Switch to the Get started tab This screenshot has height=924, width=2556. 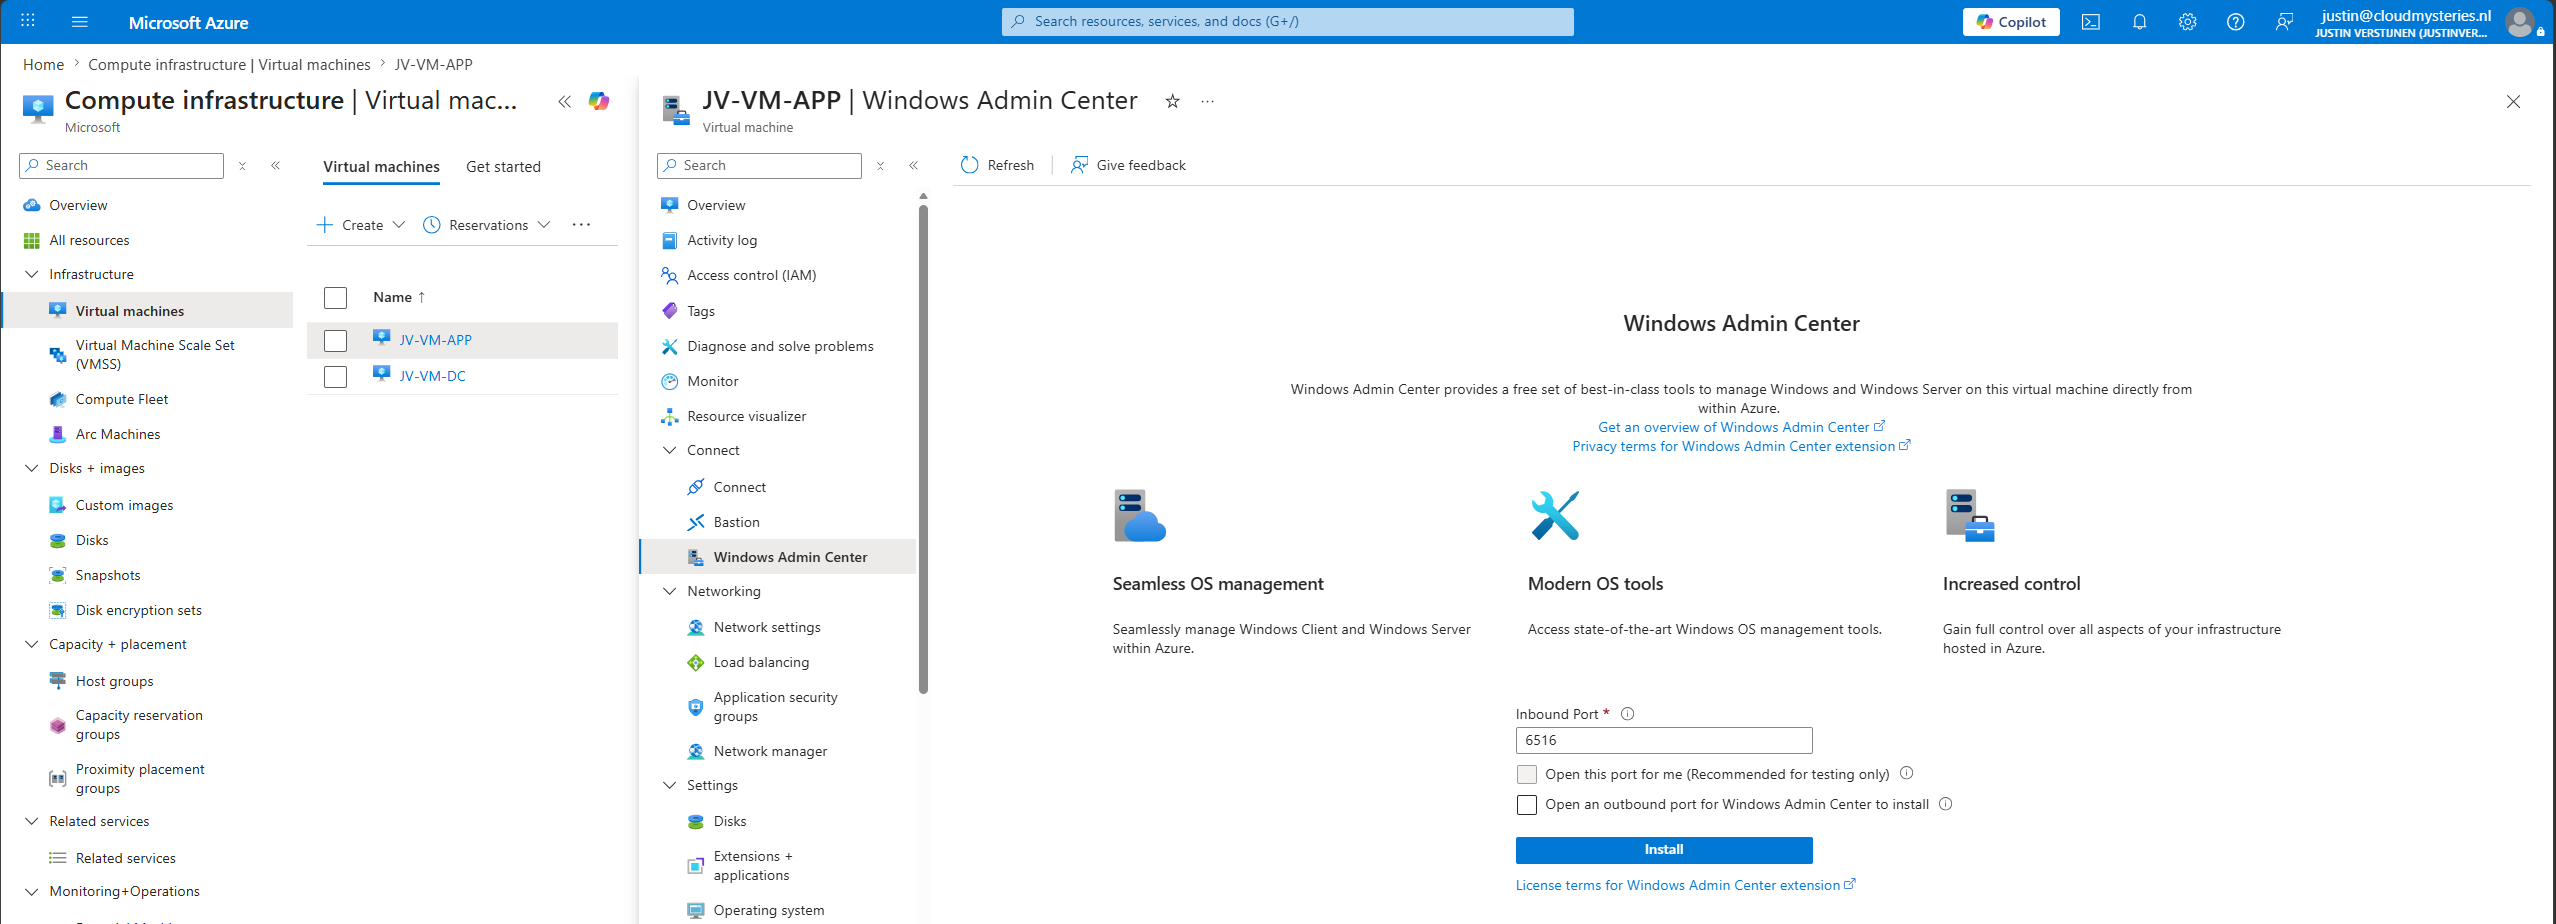pyautogui.click(x=503, y=167)
